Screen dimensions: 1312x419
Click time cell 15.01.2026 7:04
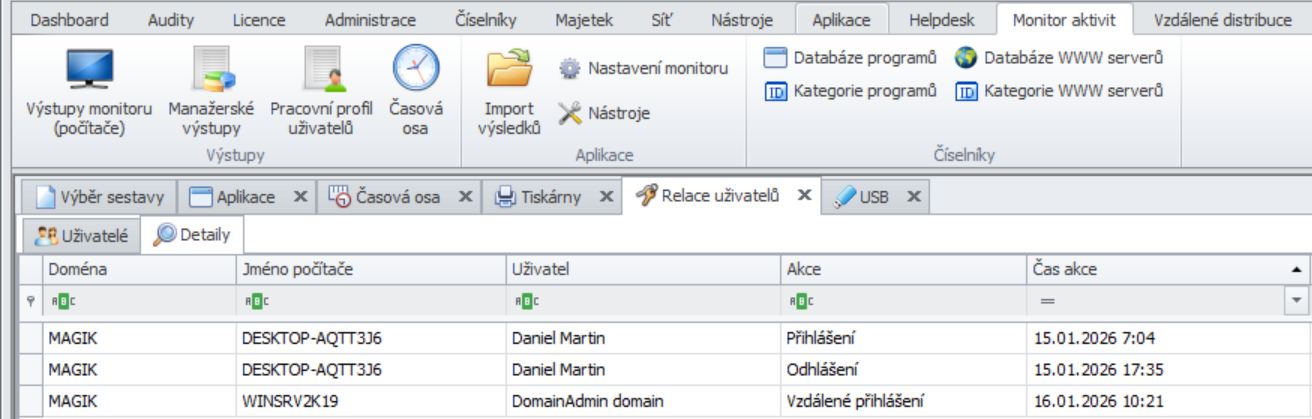click(x=1169, y=338)
